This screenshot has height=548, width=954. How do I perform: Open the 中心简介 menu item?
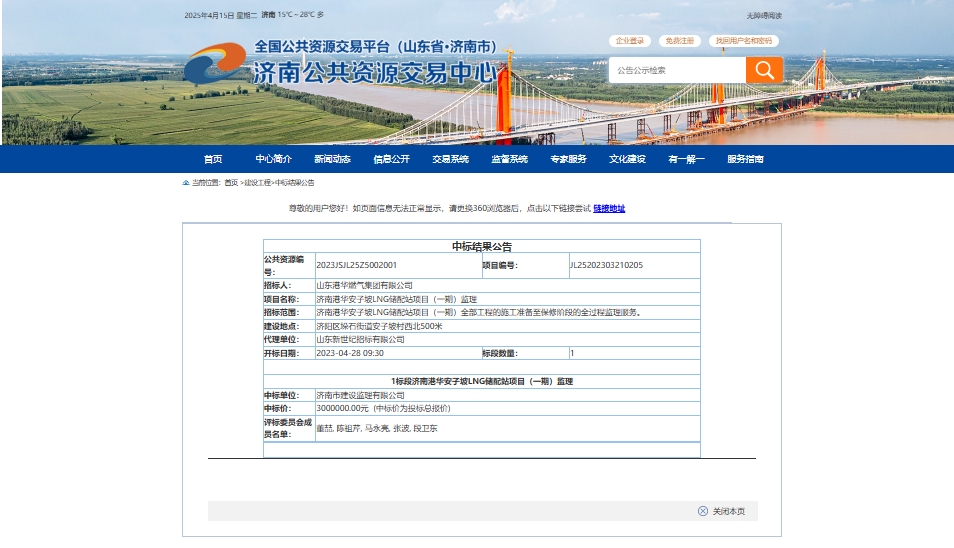coord(273,159)
